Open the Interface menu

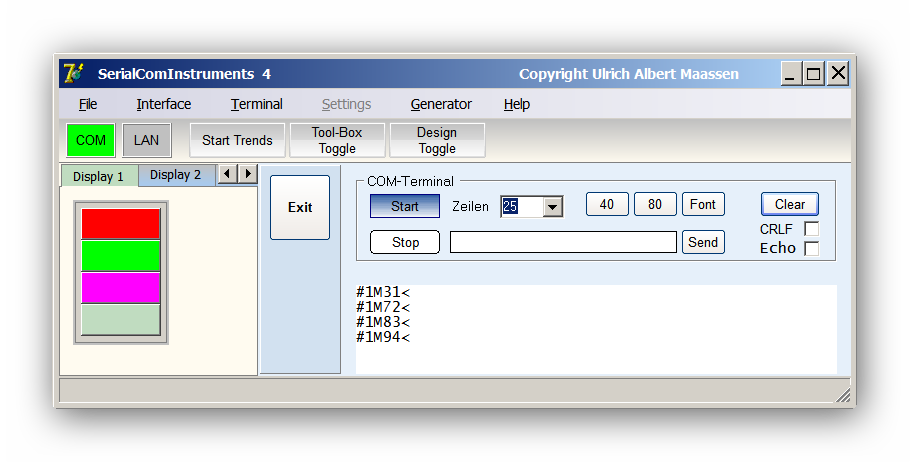click(x=164, y=104)
